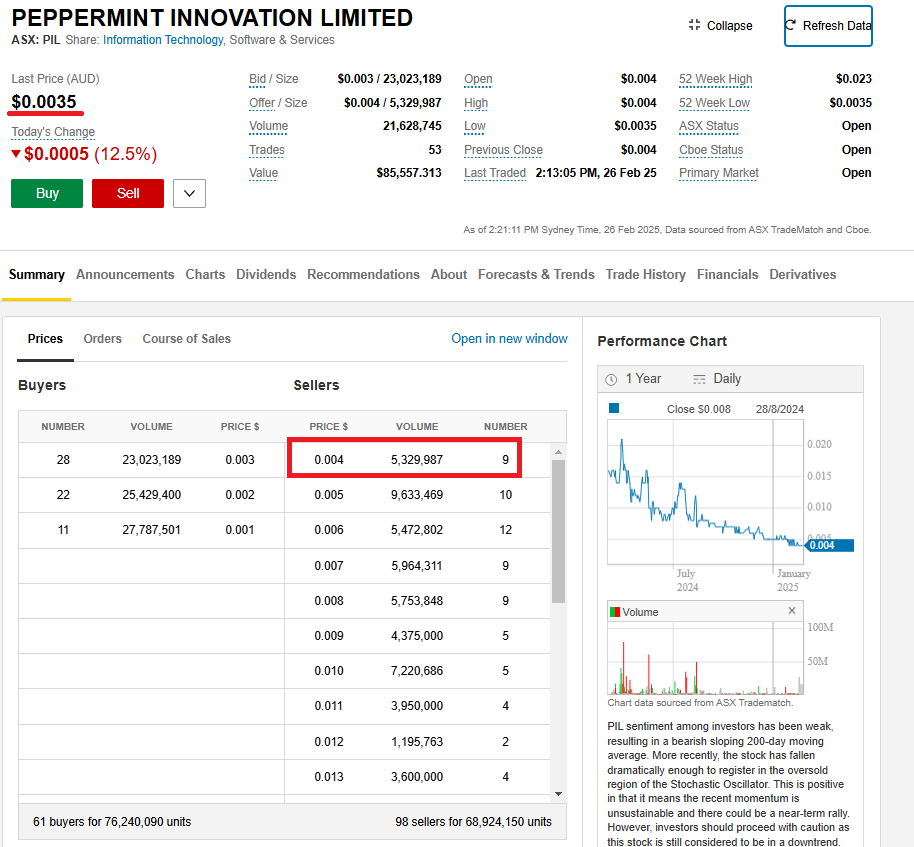Click the 52 Week High label
Image resolution: width=914 pixels, height=847 pixels.
coord(715,79)
